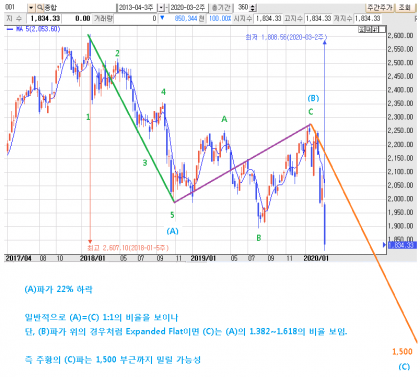Click the end date field 2020-03-2주
Viewport: 420px width, 377px height.
coord(188,7)
